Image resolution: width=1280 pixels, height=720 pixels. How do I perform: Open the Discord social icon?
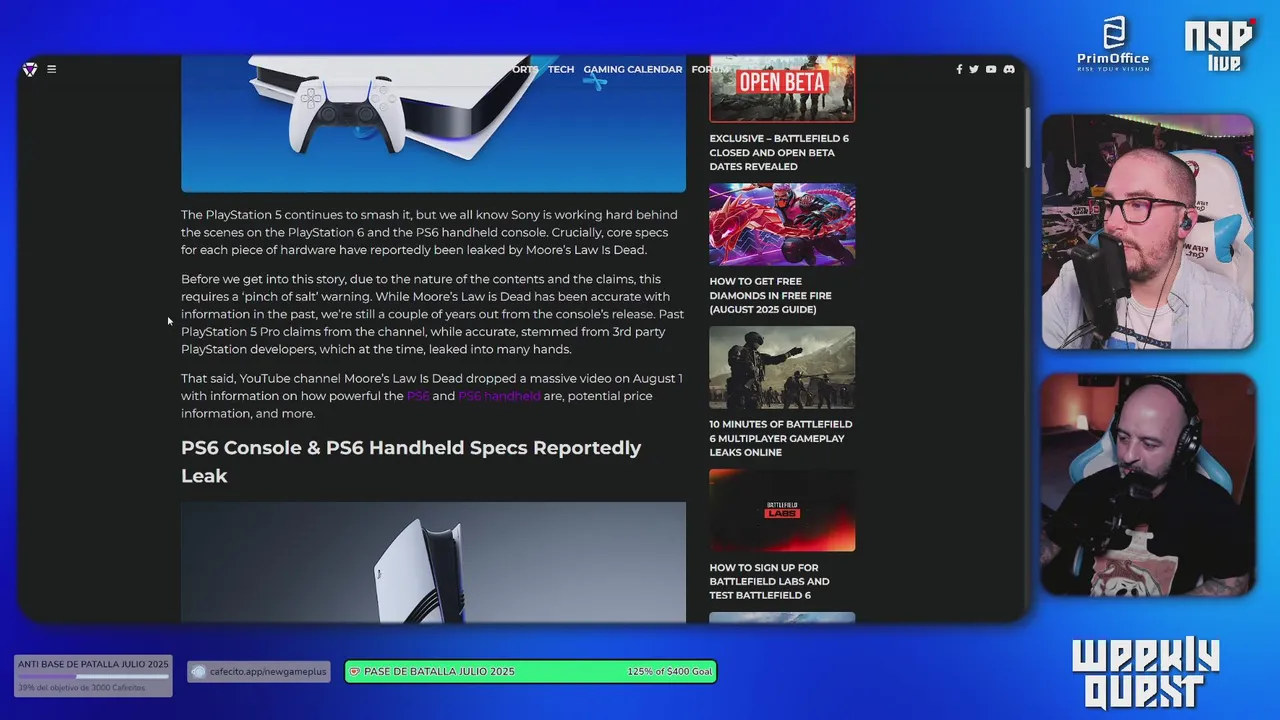(x=1009, y=69)
